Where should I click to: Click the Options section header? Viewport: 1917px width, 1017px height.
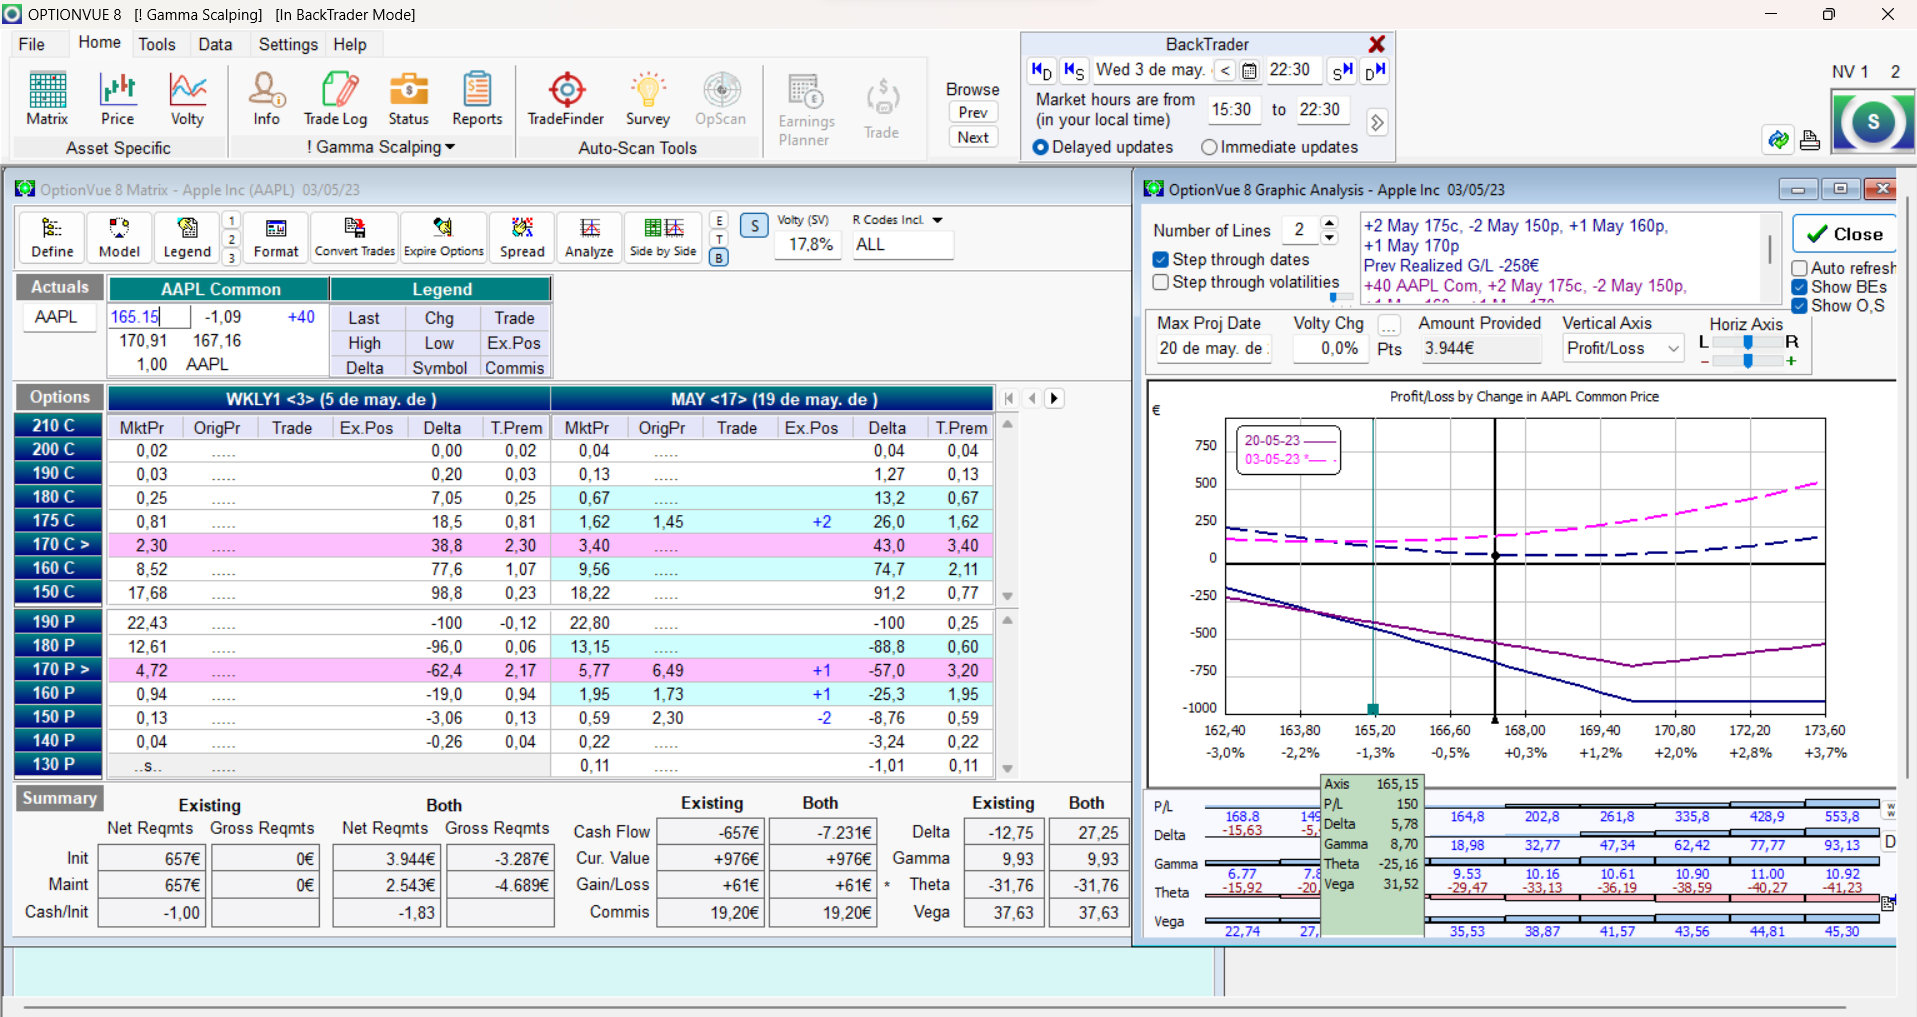click(x=60, y=397)
